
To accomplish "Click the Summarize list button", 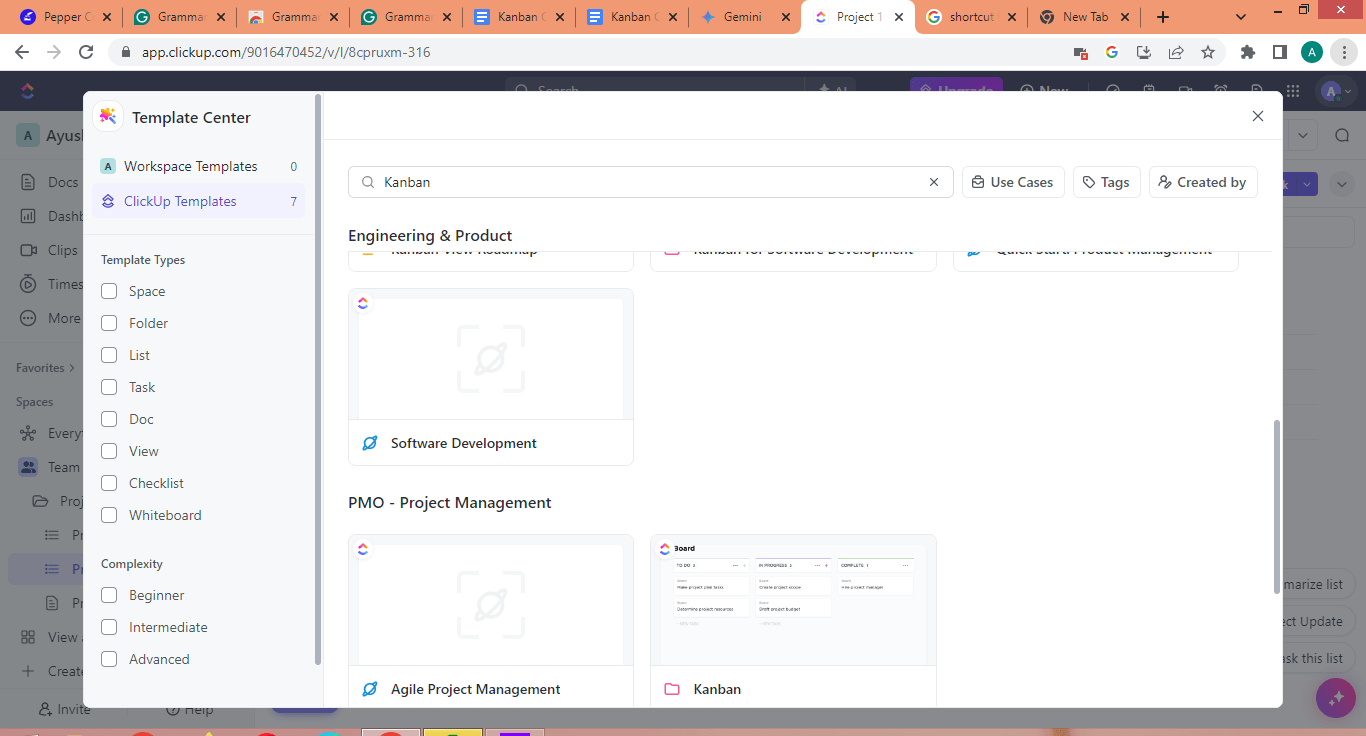I will [1311, 584].
